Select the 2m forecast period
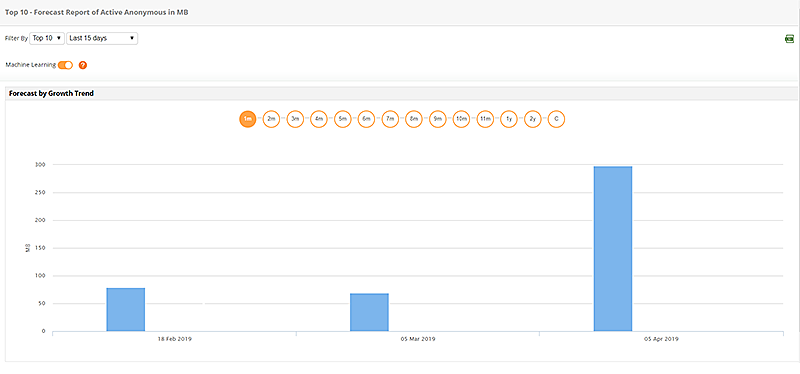Screen dimensions: 800x374 (271, 119)
